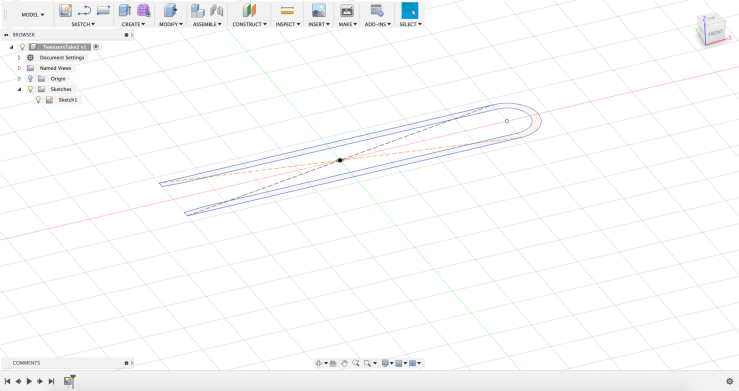Open the SELECT menu
This screenshot has width=739, height=391.
tap(411, 24)
